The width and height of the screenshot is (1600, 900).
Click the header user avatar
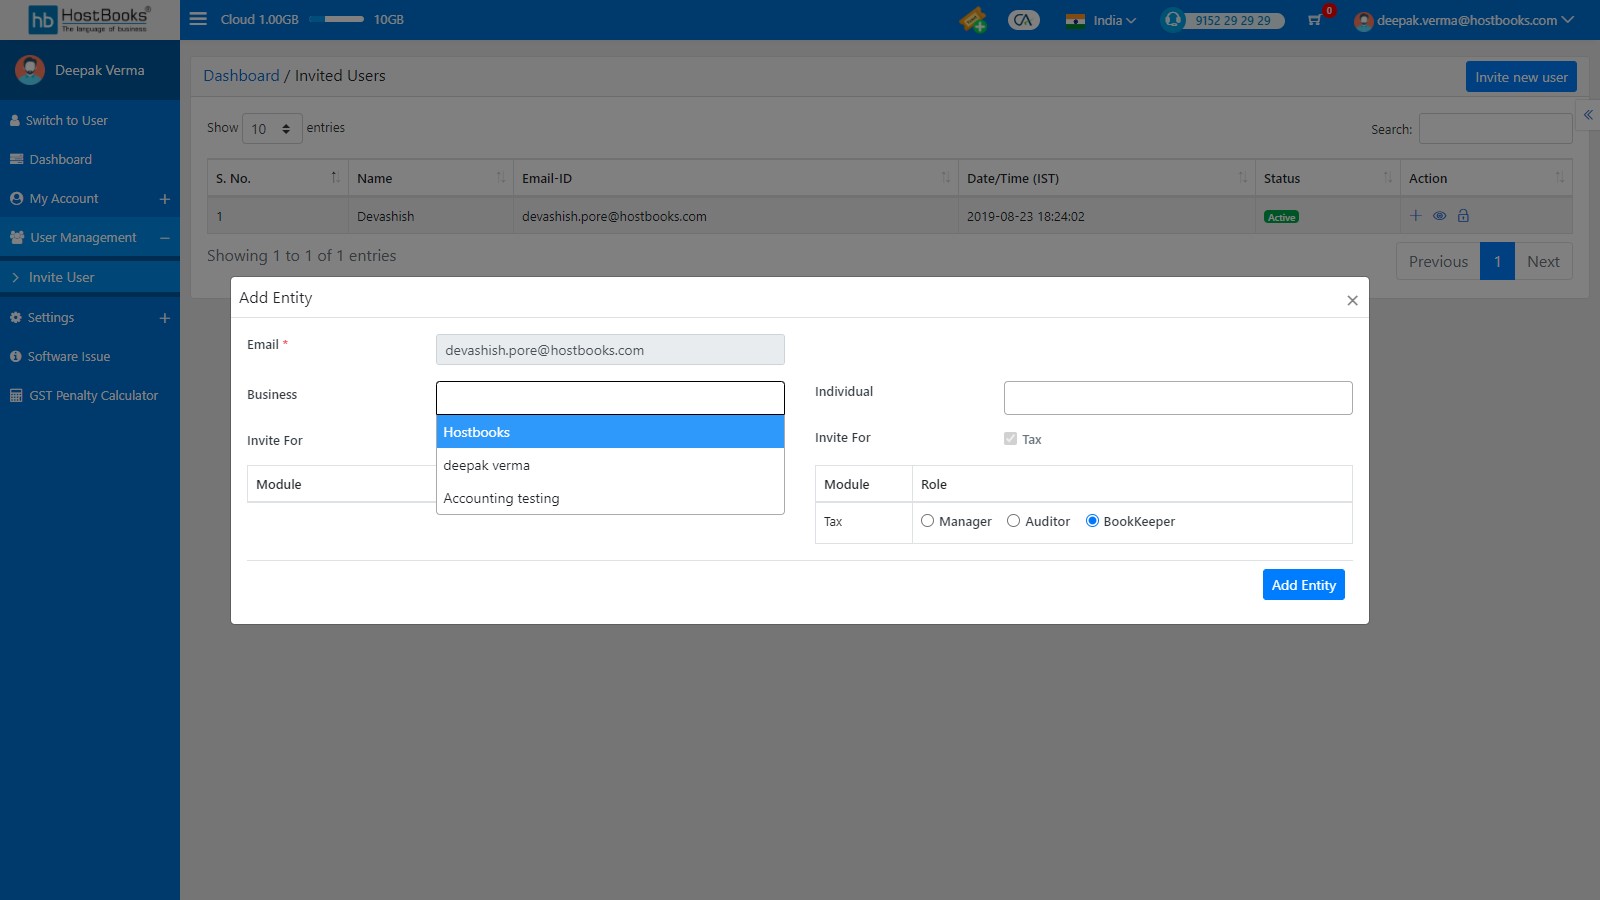tap(1364, 21)
